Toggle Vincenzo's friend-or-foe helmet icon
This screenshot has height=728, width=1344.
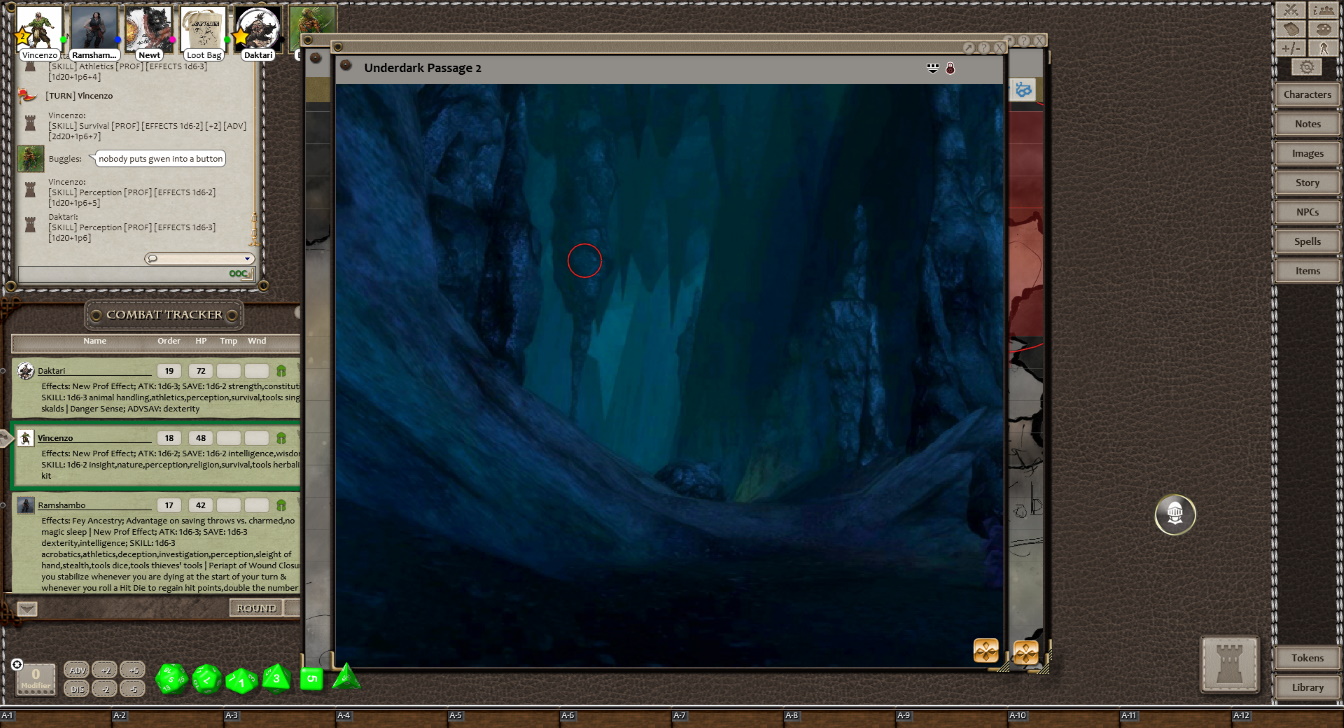pyautogui.click(x=281, y=438)
